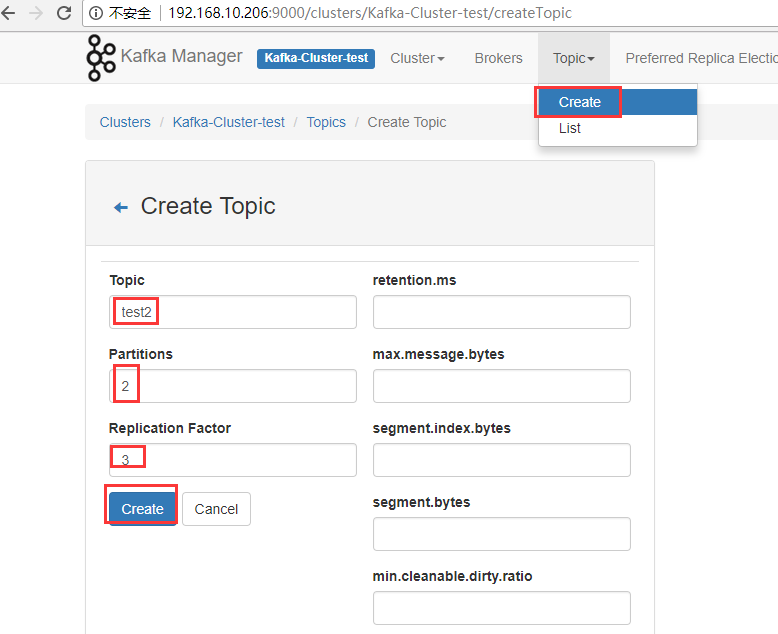Open Preferred Replica Election nav item
Viewport: 778px width, 634px height.
702,58
